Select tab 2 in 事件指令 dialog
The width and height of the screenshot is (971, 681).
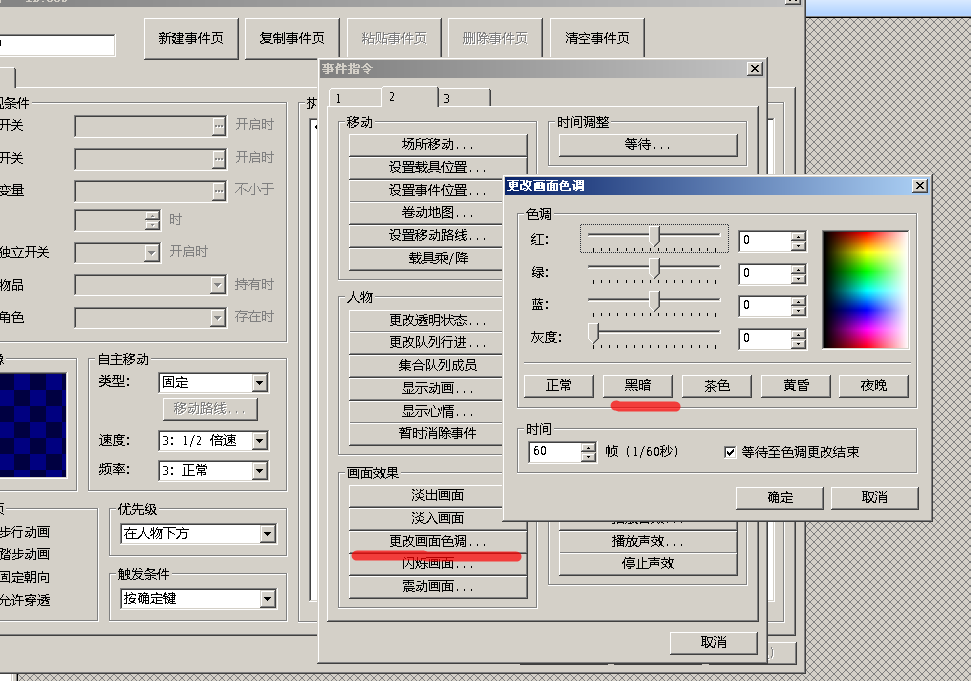point(409,97)
